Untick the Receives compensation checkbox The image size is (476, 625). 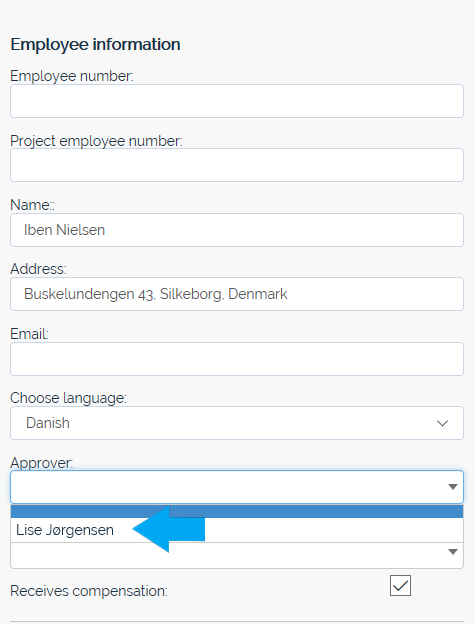pos(400,586)
